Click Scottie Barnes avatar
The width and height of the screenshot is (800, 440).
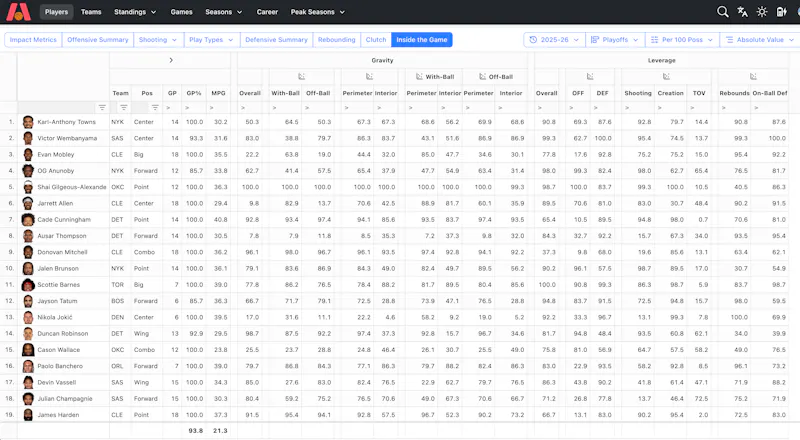(28, 285)
